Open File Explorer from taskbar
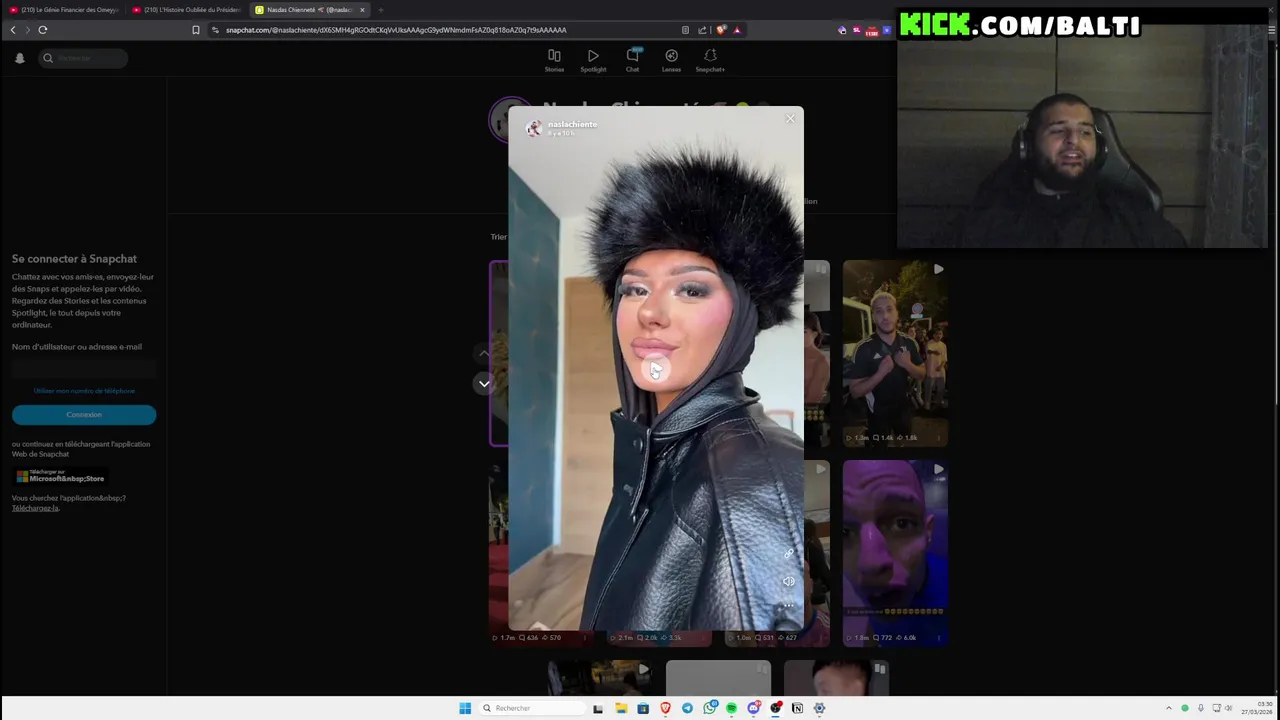Screen dimensions: 1280x720 tap(621, 708)
